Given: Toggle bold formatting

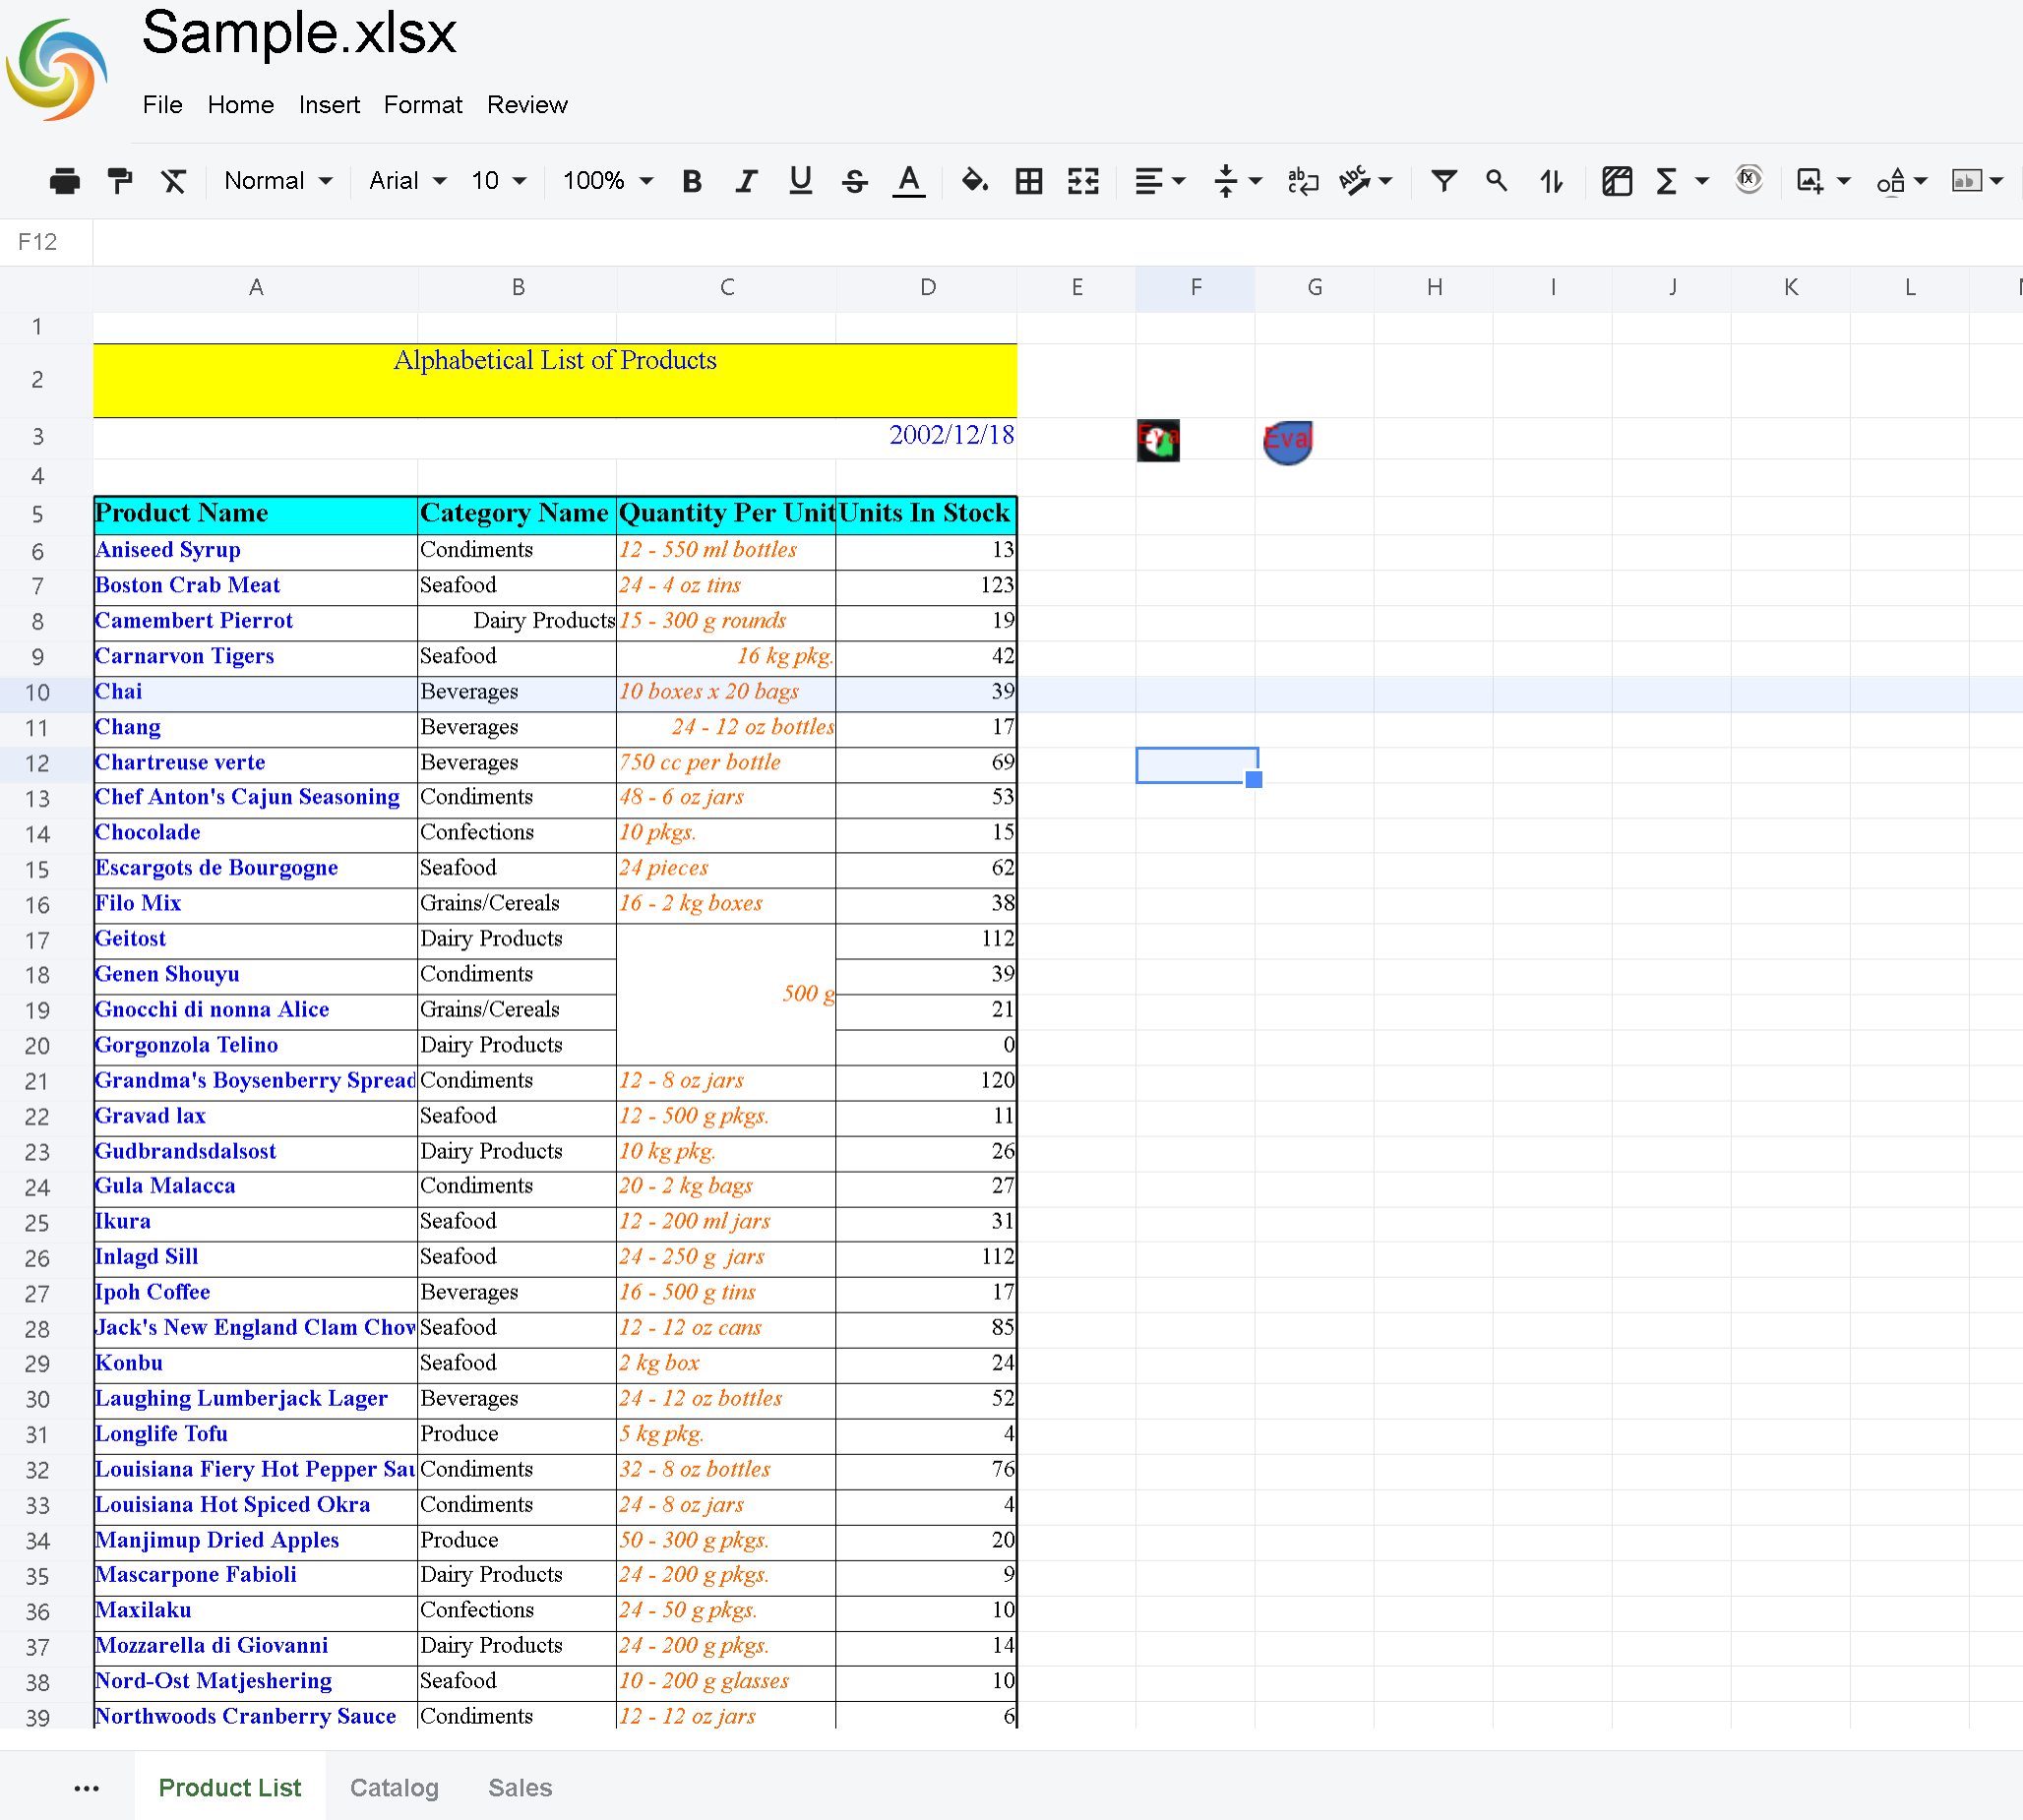Looking at the screenshot, I should click(x=691, y=181).
